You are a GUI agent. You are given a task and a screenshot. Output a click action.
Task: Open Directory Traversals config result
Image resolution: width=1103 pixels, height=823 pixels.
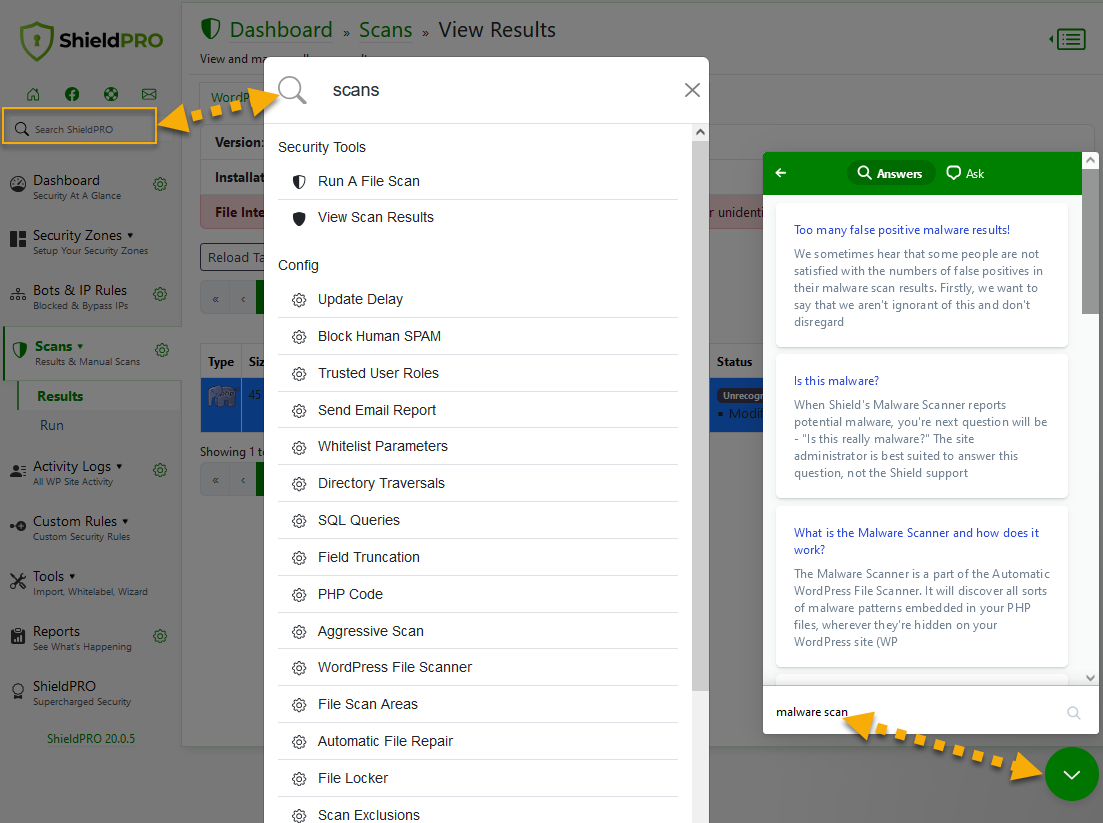[478, 483]
